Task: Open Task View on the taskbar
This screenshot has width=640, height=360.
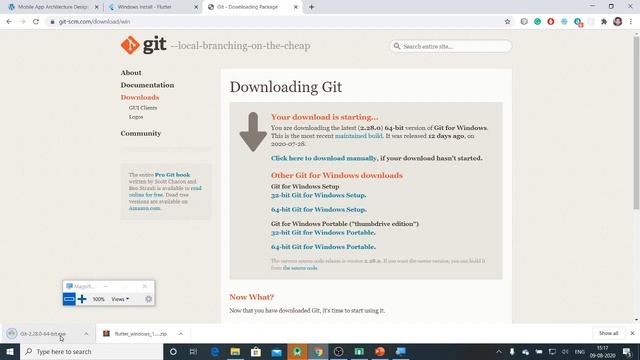Action: tap(193, 351)
